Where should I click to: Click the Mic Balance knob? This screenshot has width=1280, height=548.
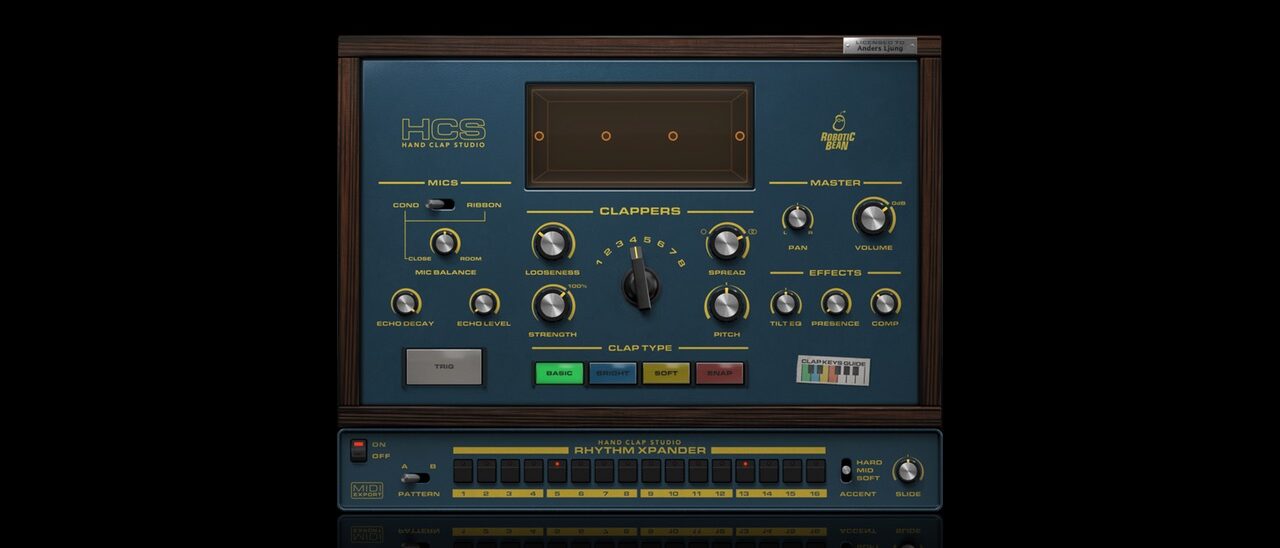[x=445, y=242]
